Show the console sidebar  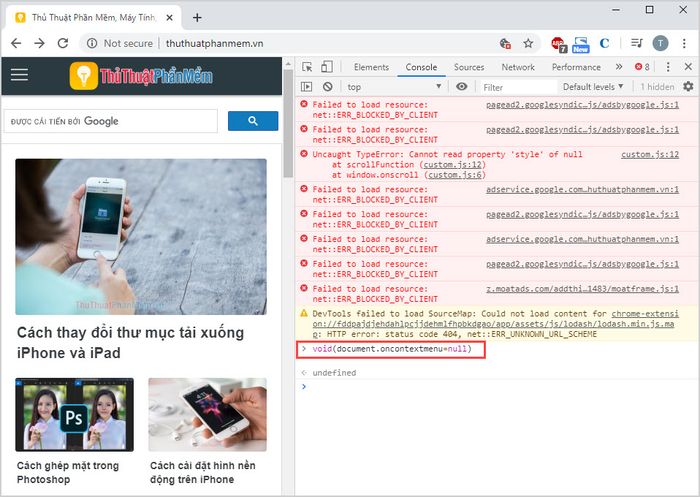point(306,87)
